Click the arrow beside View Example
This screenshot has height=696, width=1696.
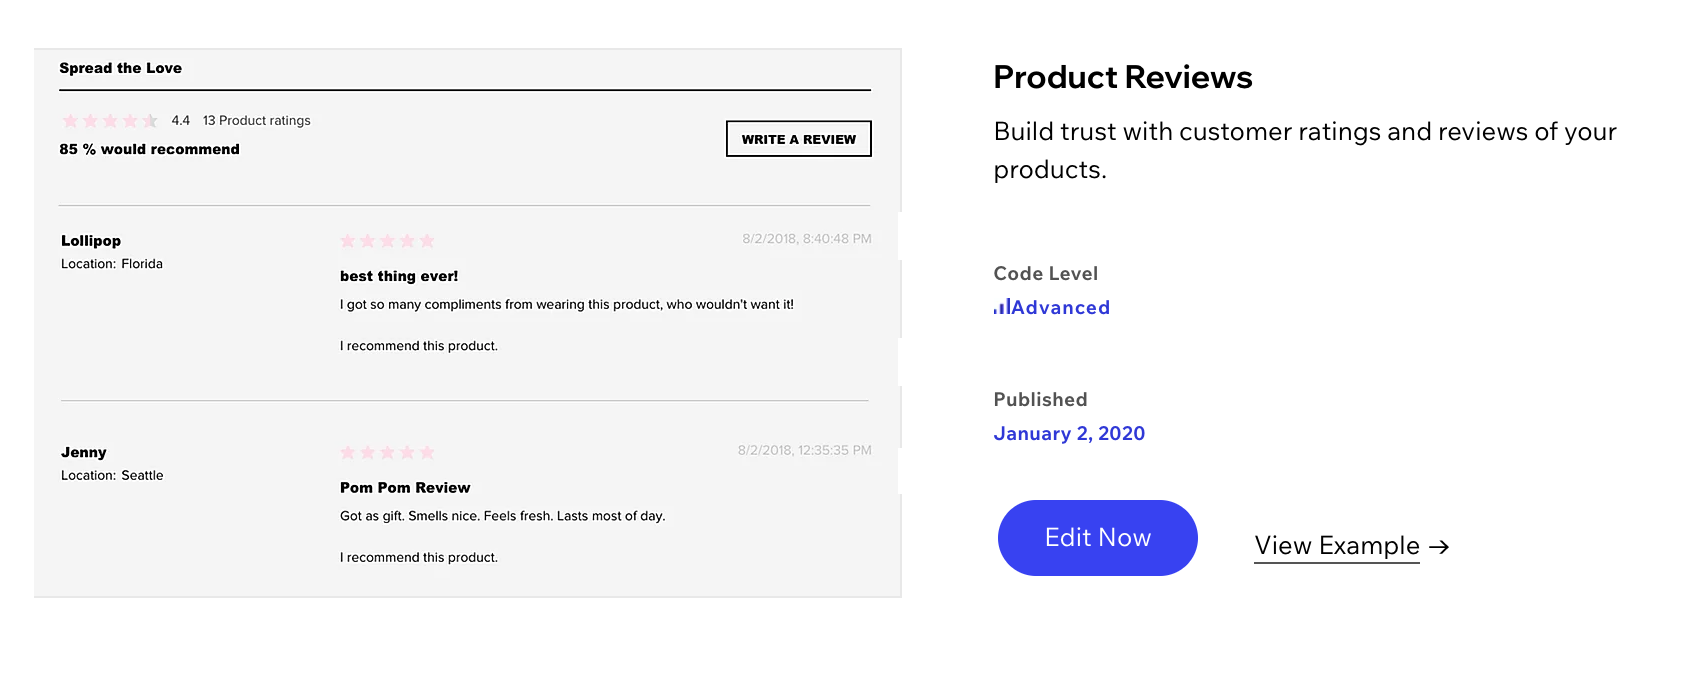click(x=1439, y=547)
